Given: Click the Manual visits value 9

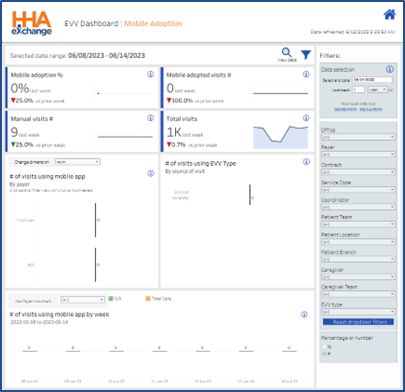Looking at the screenshot, I should coord(14,132).
